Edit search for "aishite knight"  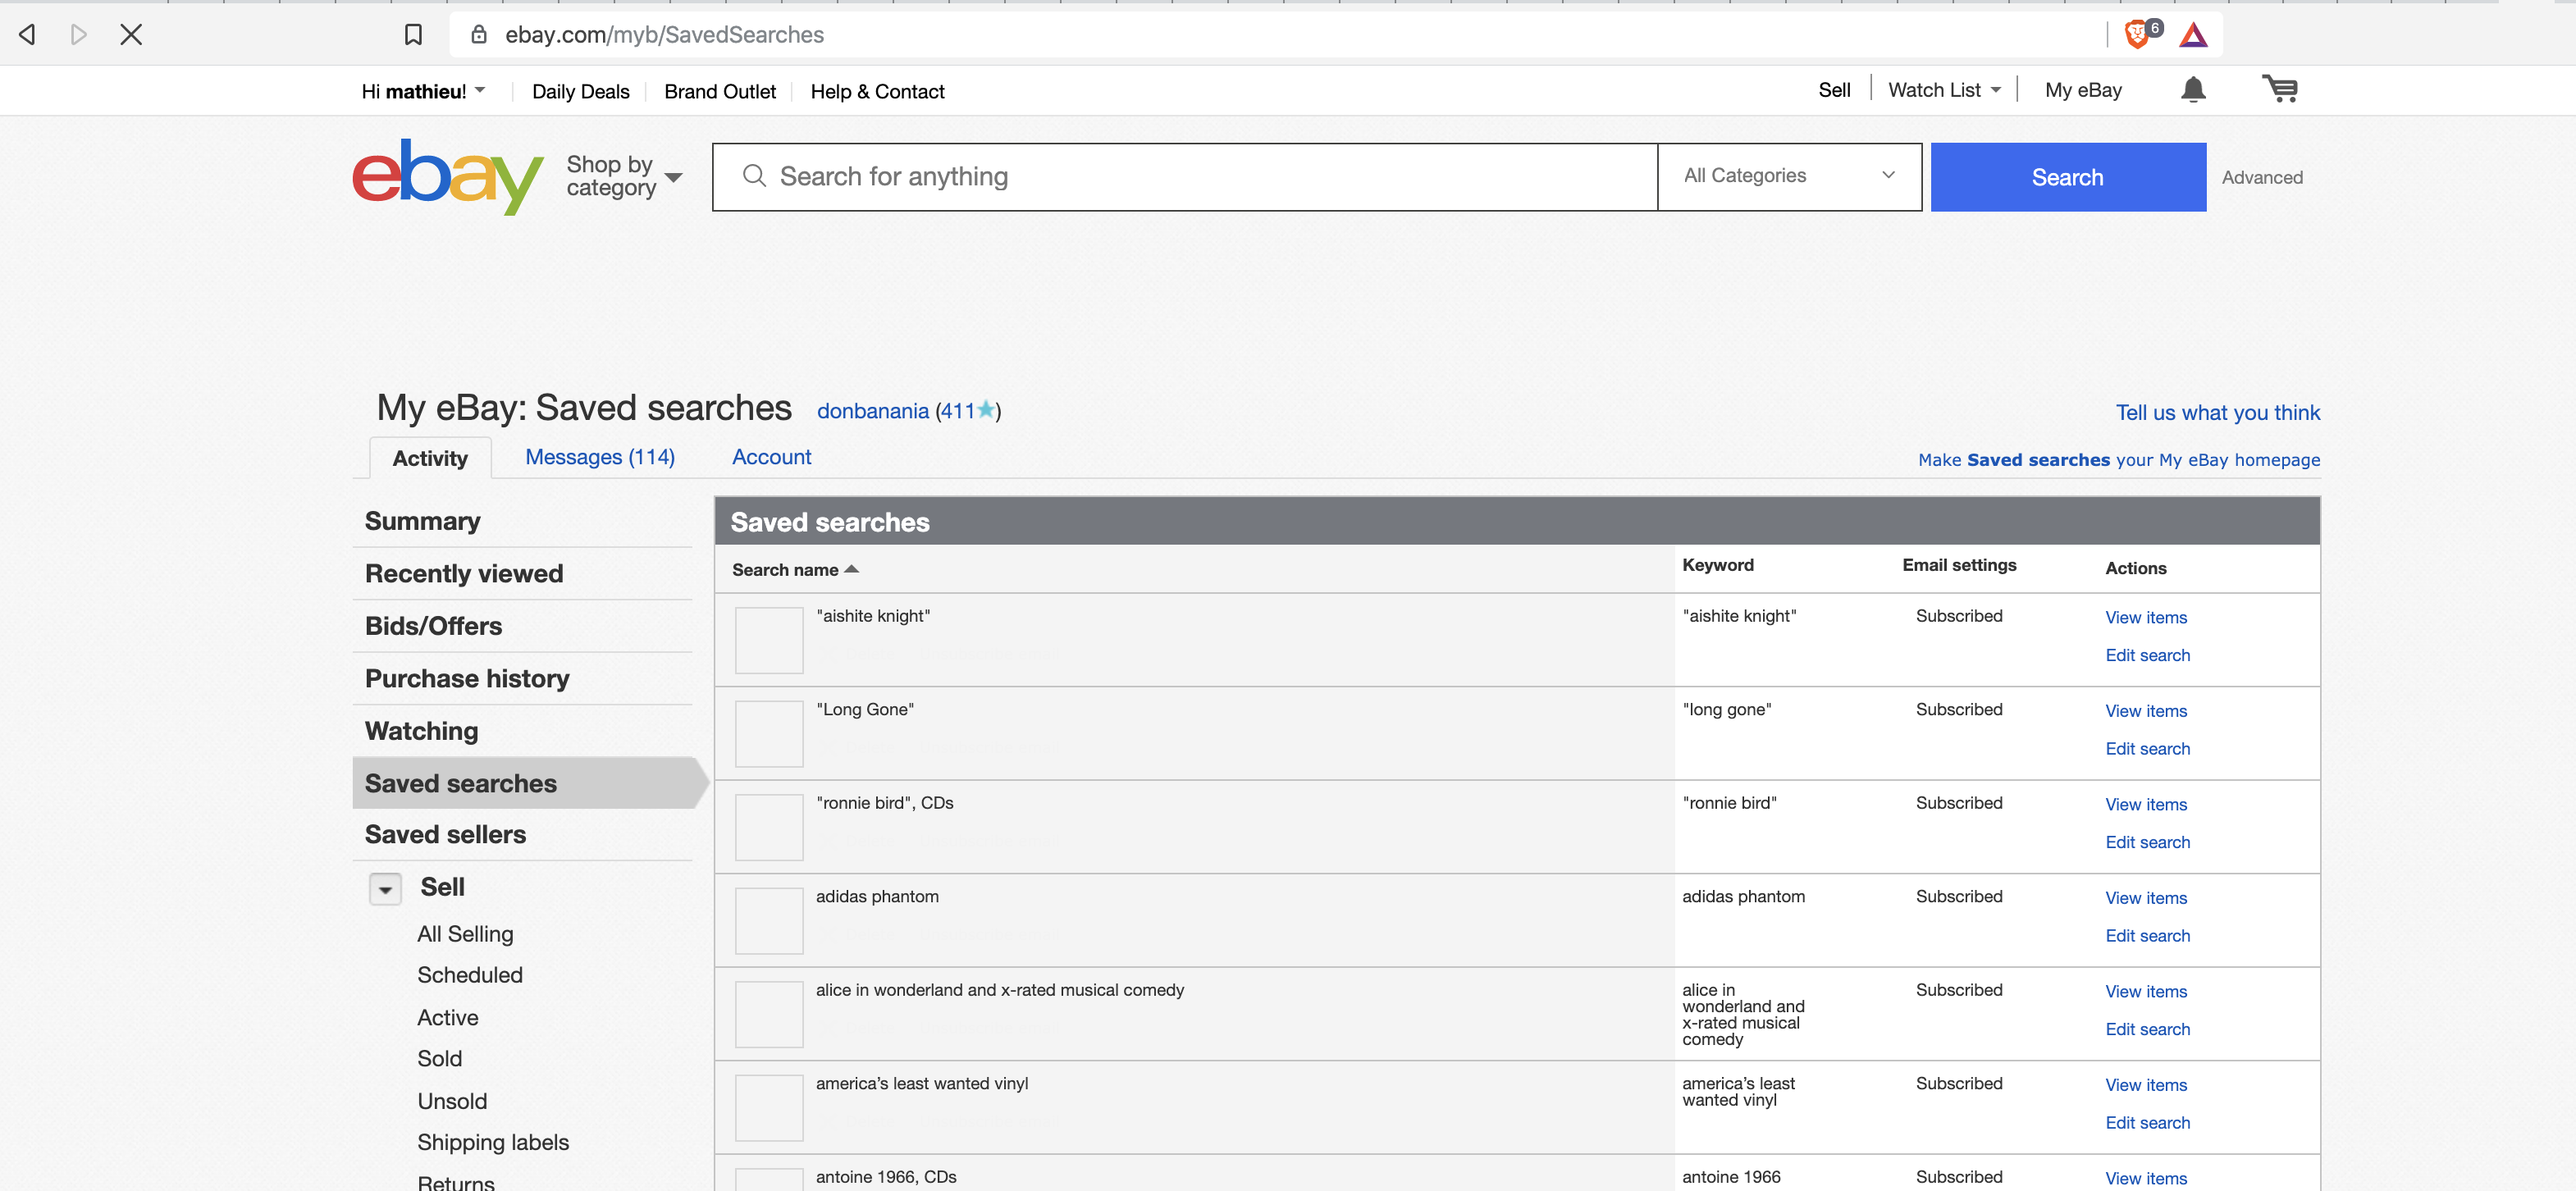click(2147, 655)
